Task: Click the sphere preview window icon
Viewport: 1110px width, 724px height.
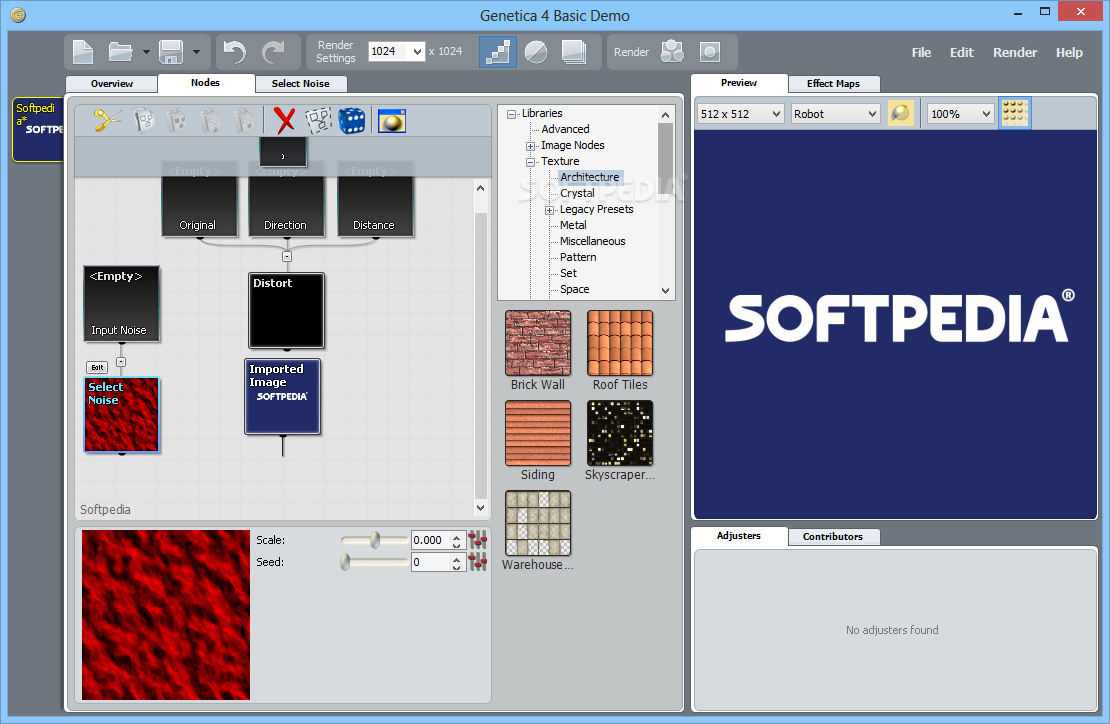Action: tap(391, 121)
